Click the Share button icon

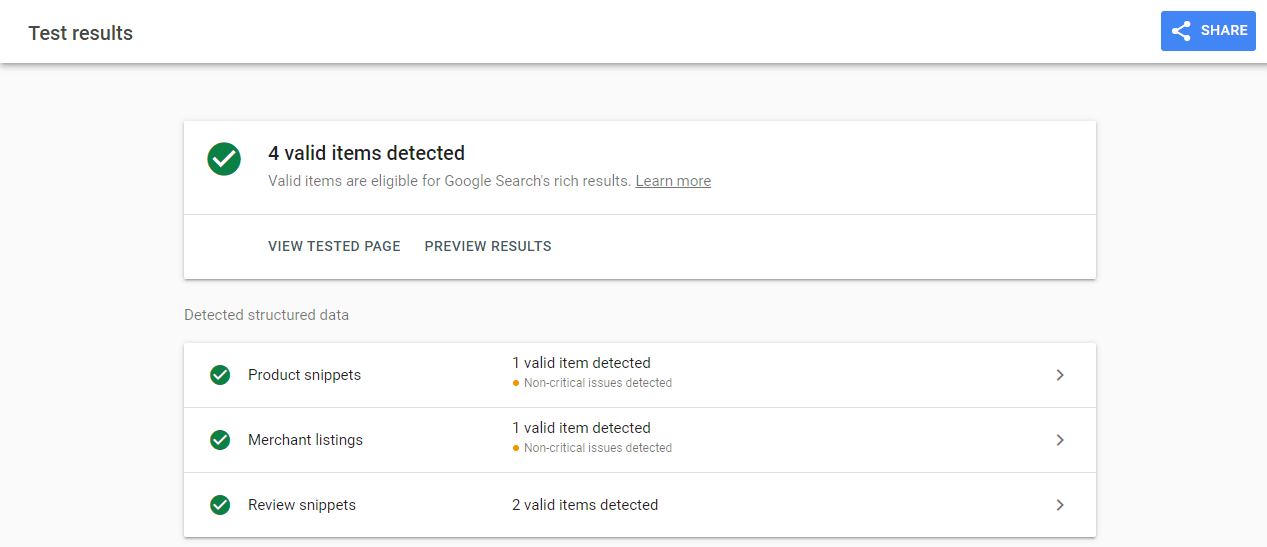pyautogui.click(x=1181, y=31)
